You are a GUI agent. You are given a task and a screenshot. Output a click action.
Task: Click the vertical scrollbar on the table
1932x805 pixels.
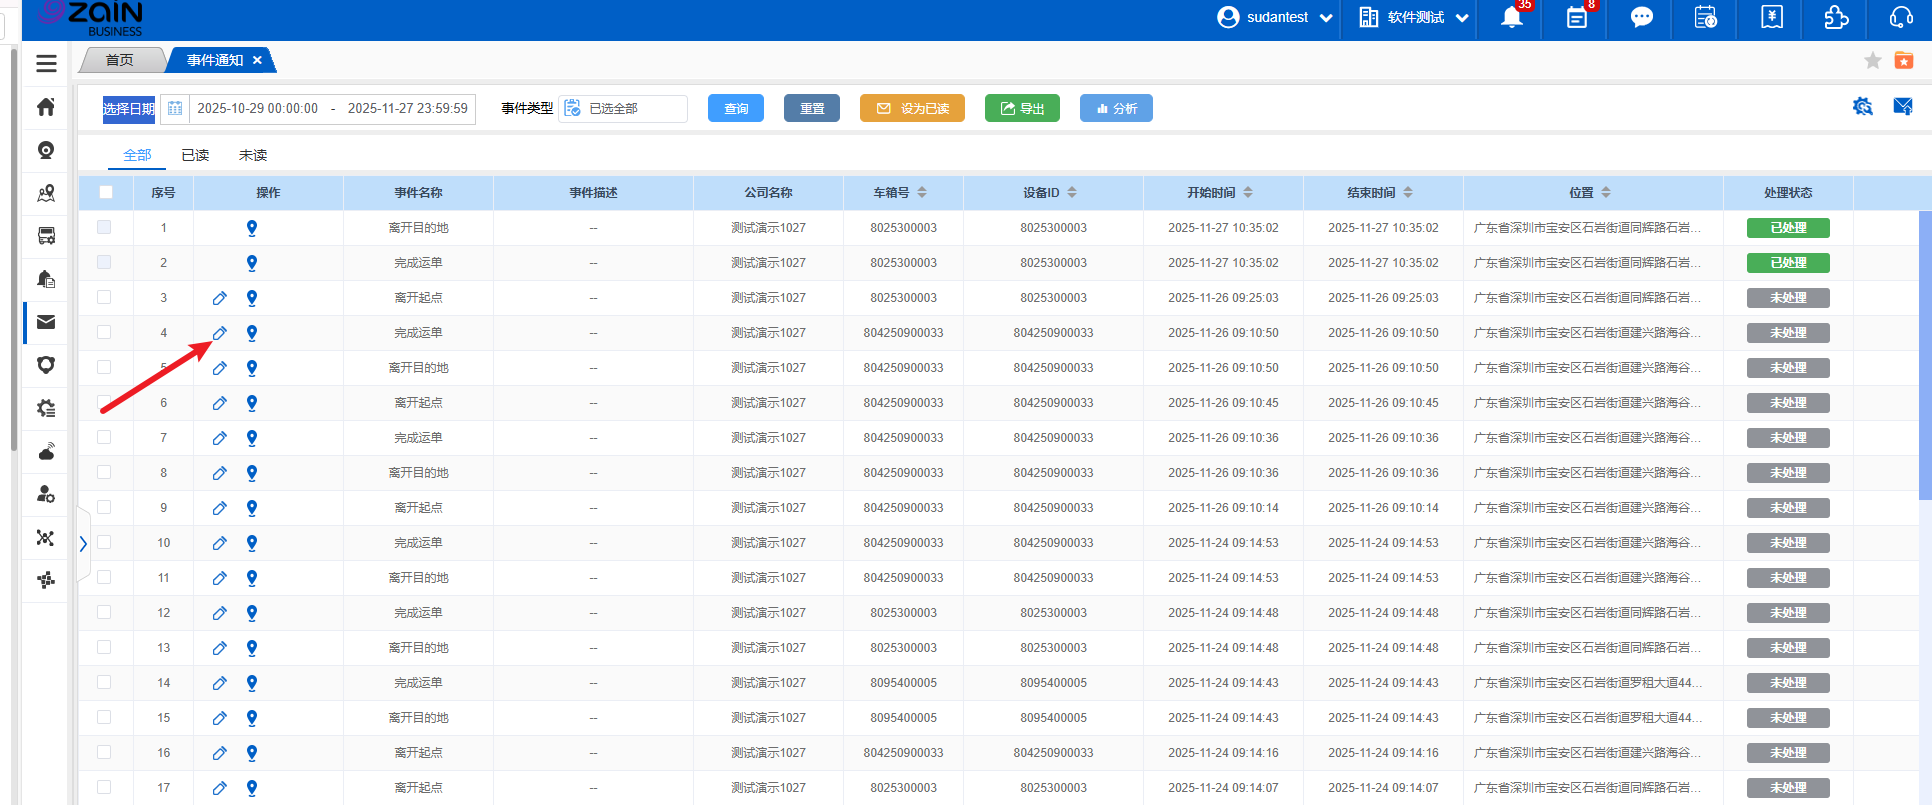click(x=1925, y=355)
